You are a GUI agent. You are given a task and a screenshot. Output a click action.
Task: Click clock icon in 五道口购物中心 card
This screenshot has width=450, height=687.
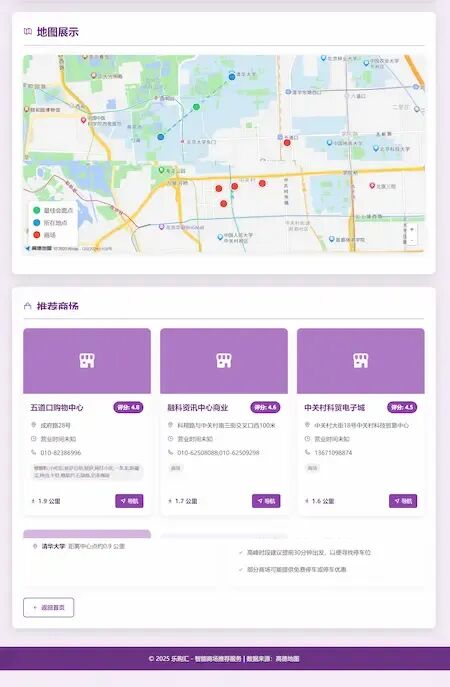33,439
